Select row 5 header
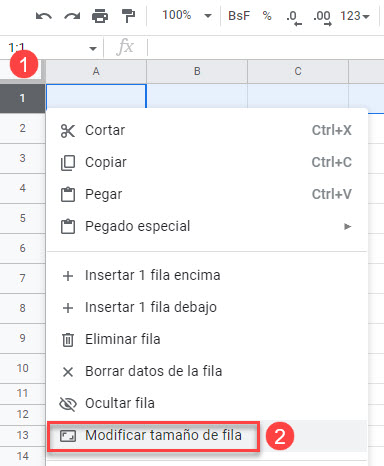Viewport: 384px width, 466px height. [x=22, y=218]
